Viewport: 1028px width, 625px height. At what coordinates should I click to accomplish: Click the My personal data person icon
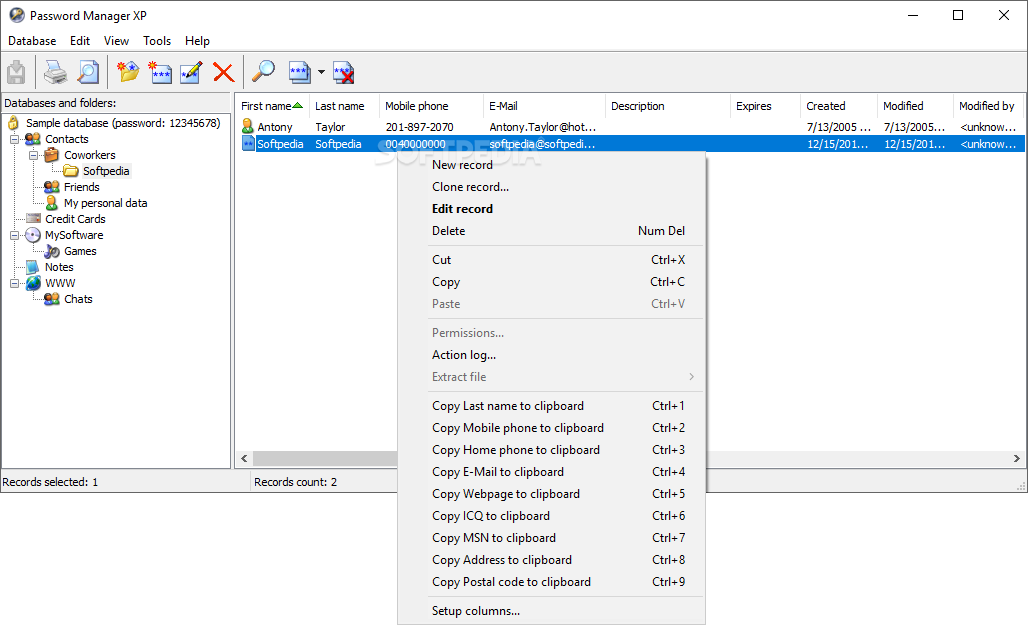click(52, 203)
